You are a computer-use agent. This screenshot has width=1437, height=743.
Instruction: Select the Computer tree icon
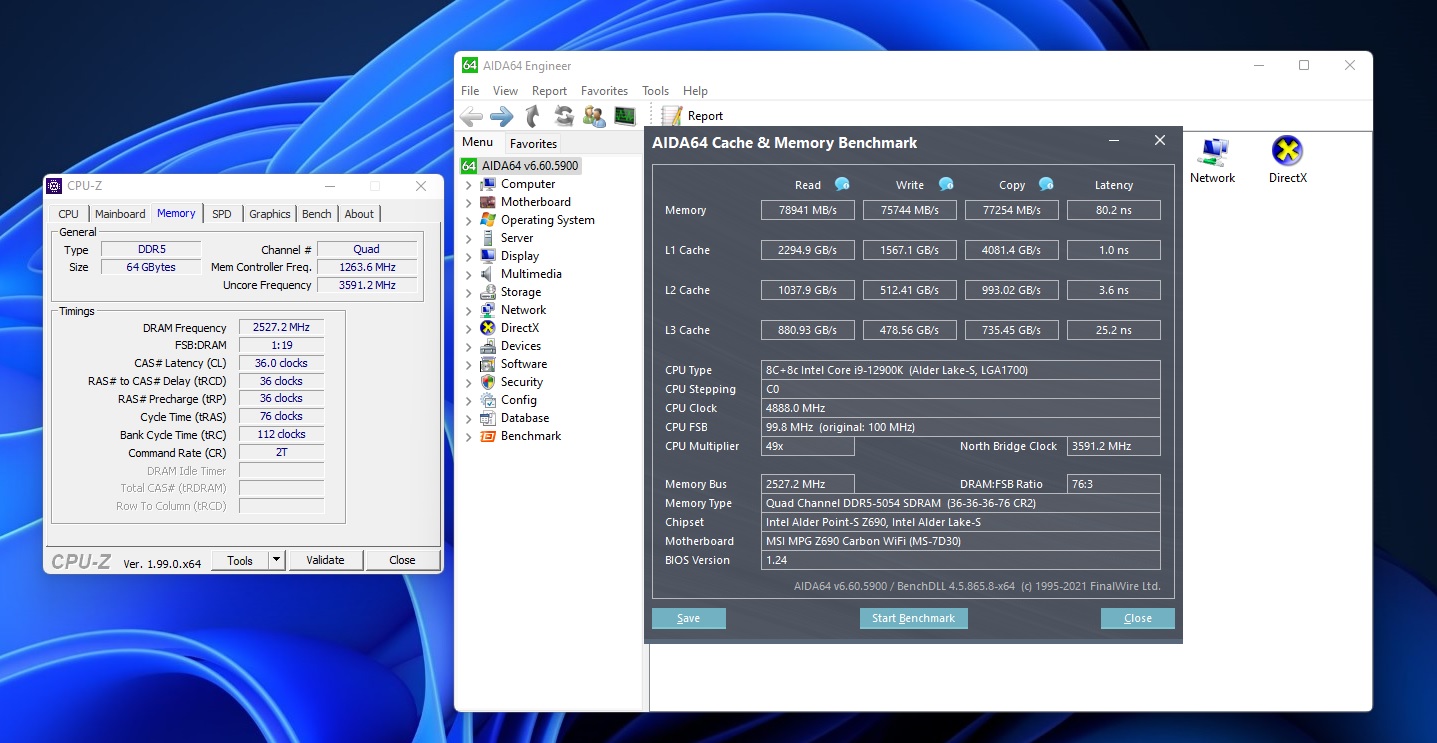(488, 184)
